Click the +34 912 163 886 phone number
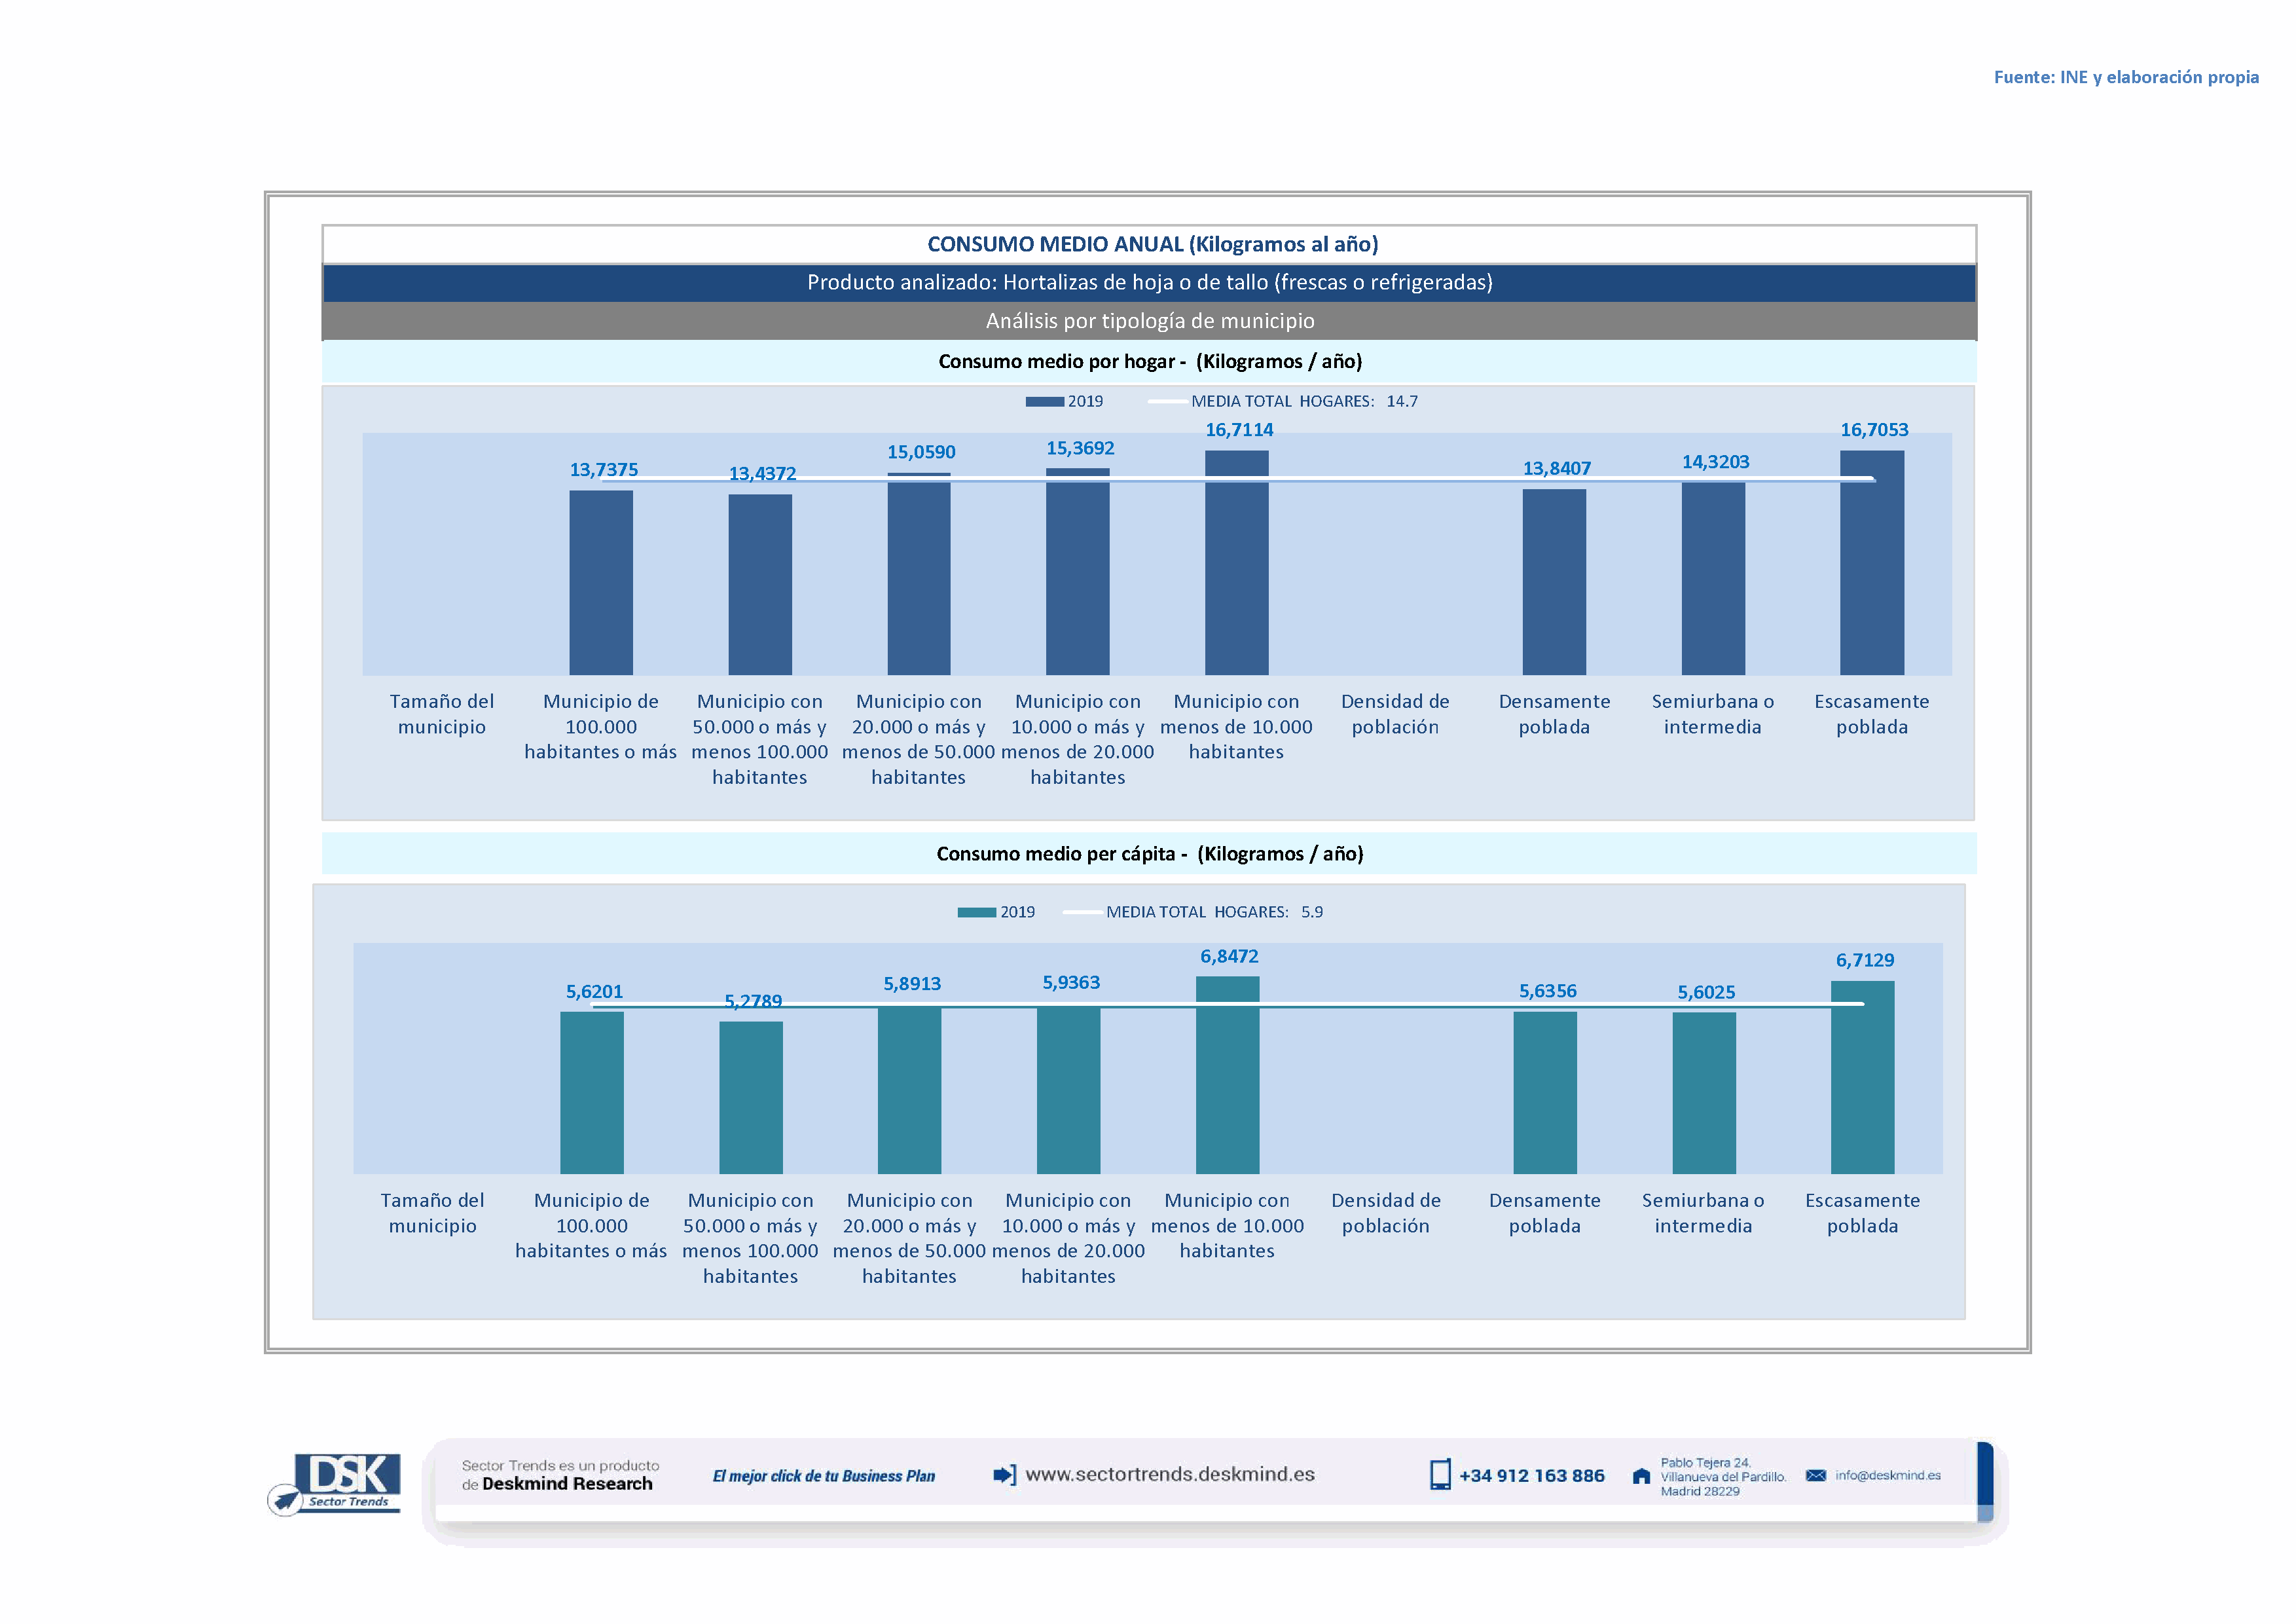 click(x=1531, y=1476)
